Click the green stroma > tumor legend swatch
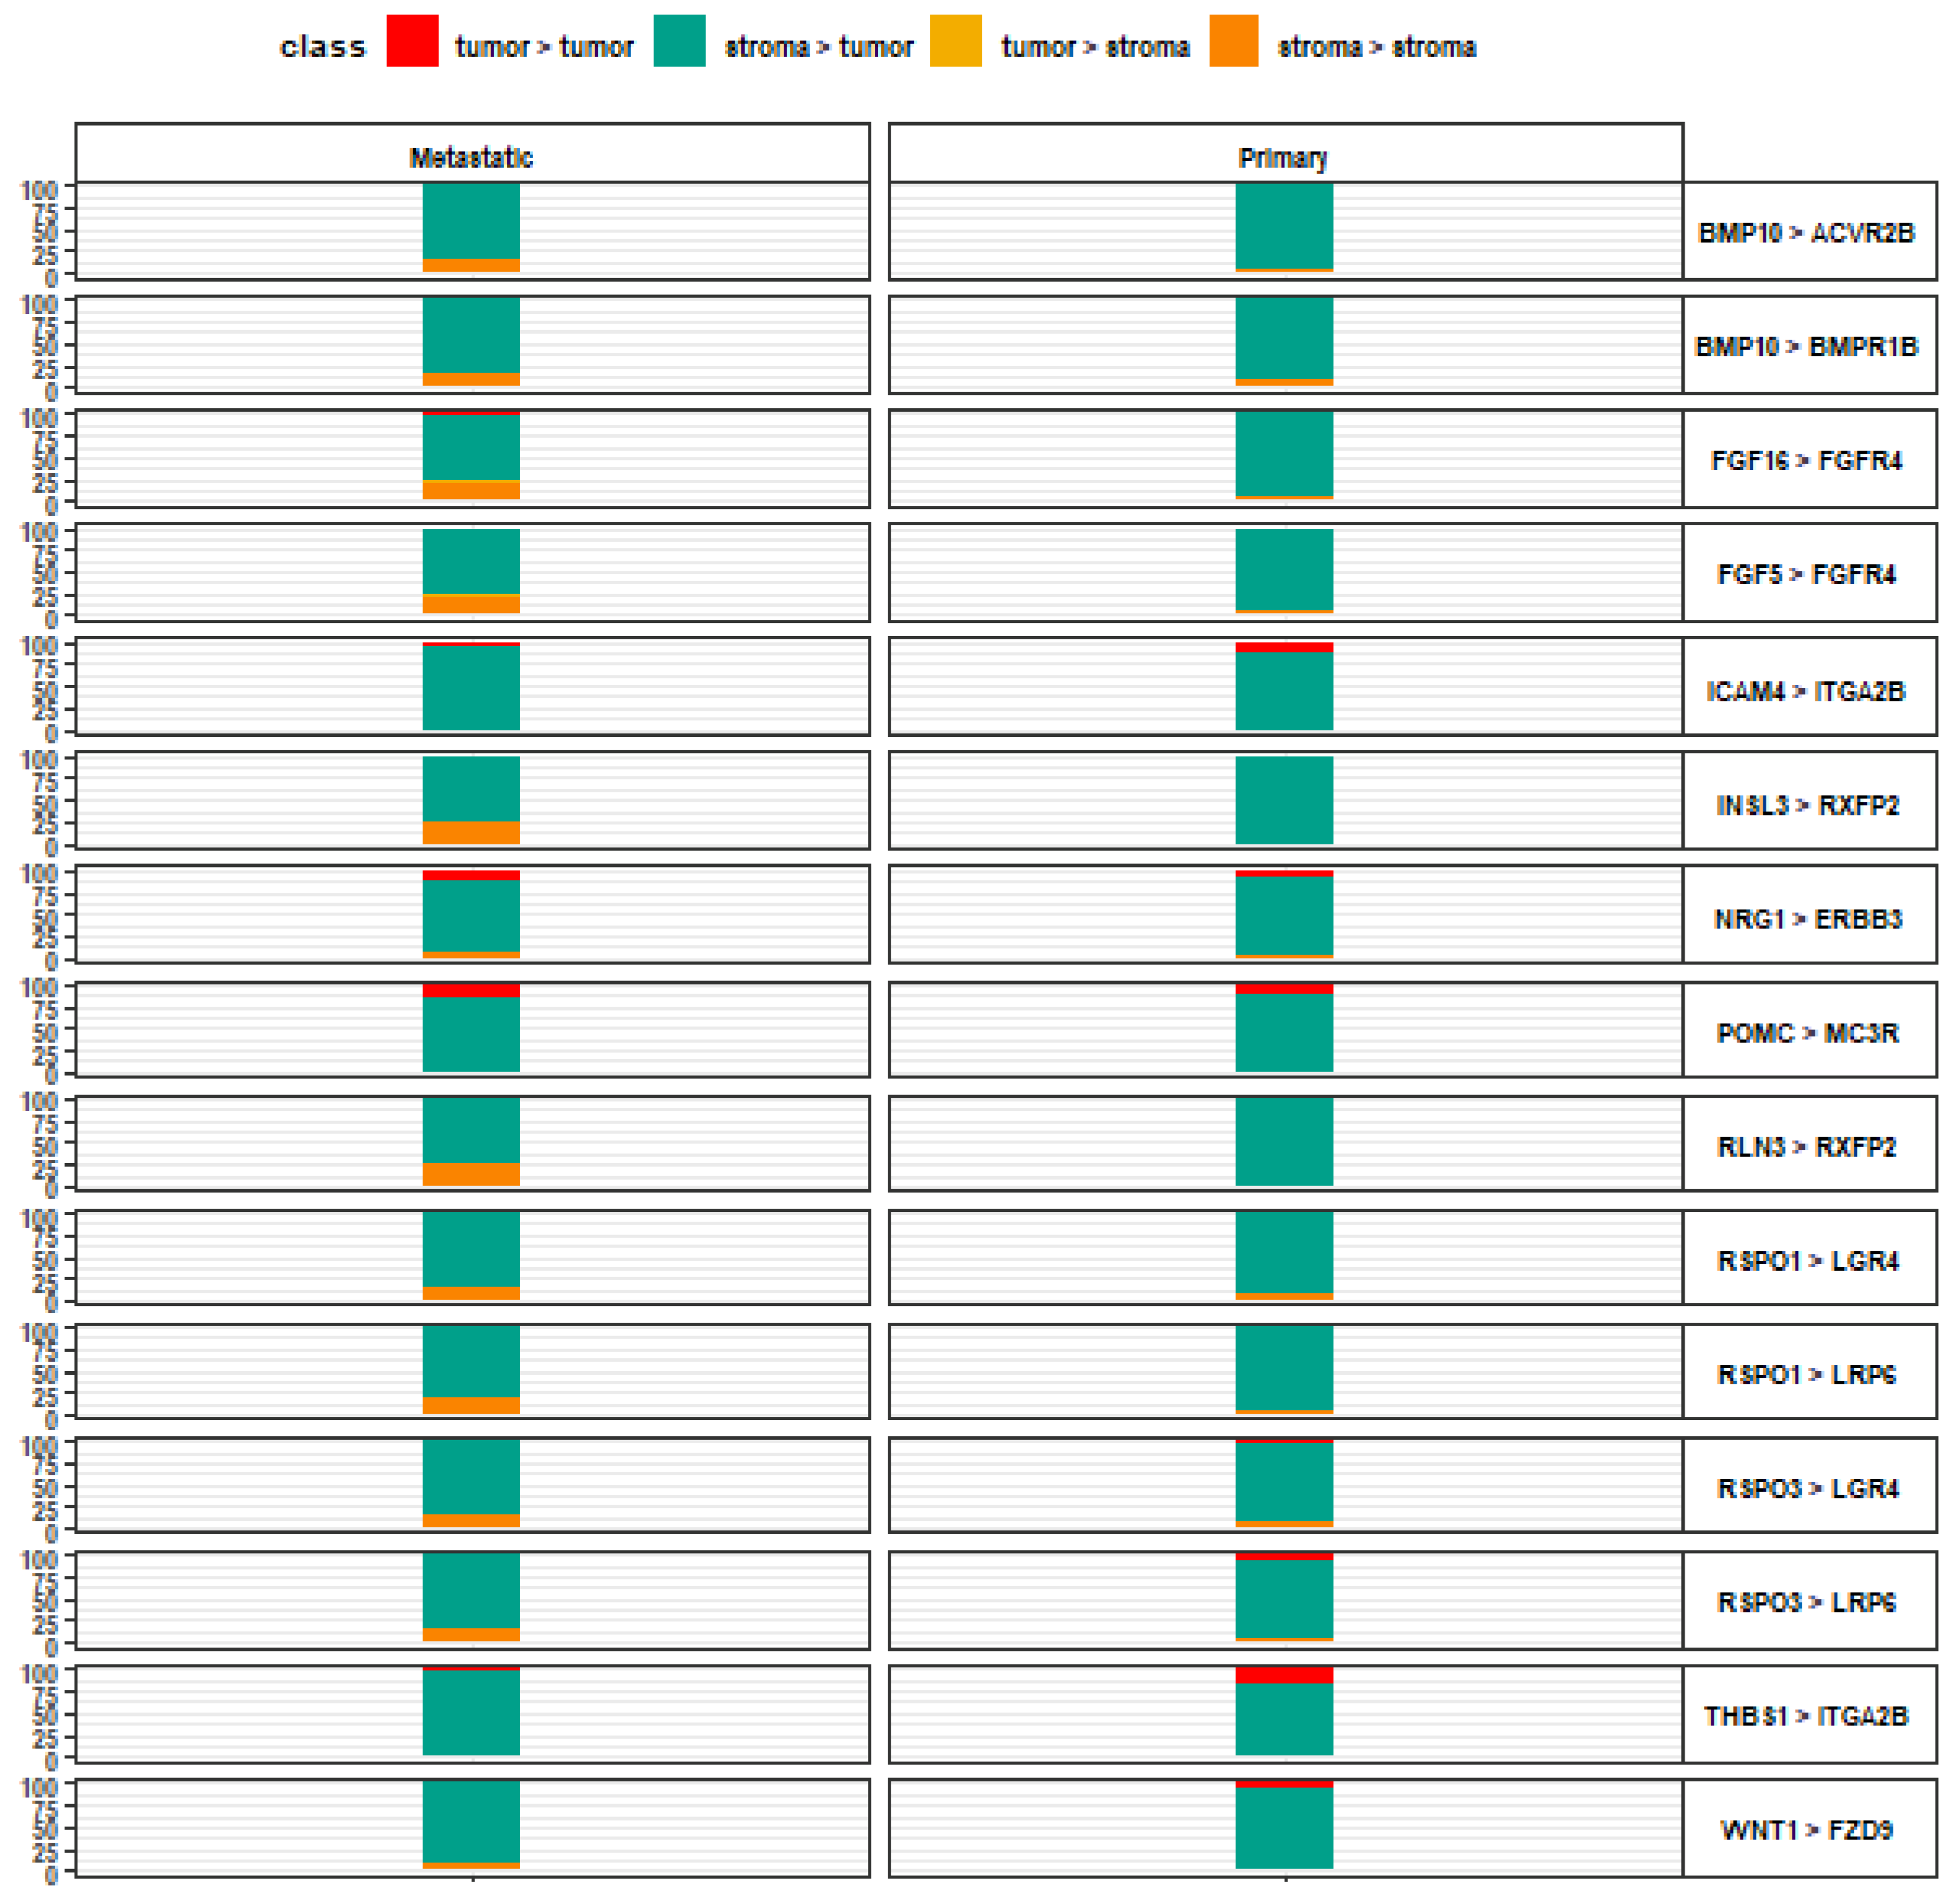1960x1899 pixels. (679, 41)
